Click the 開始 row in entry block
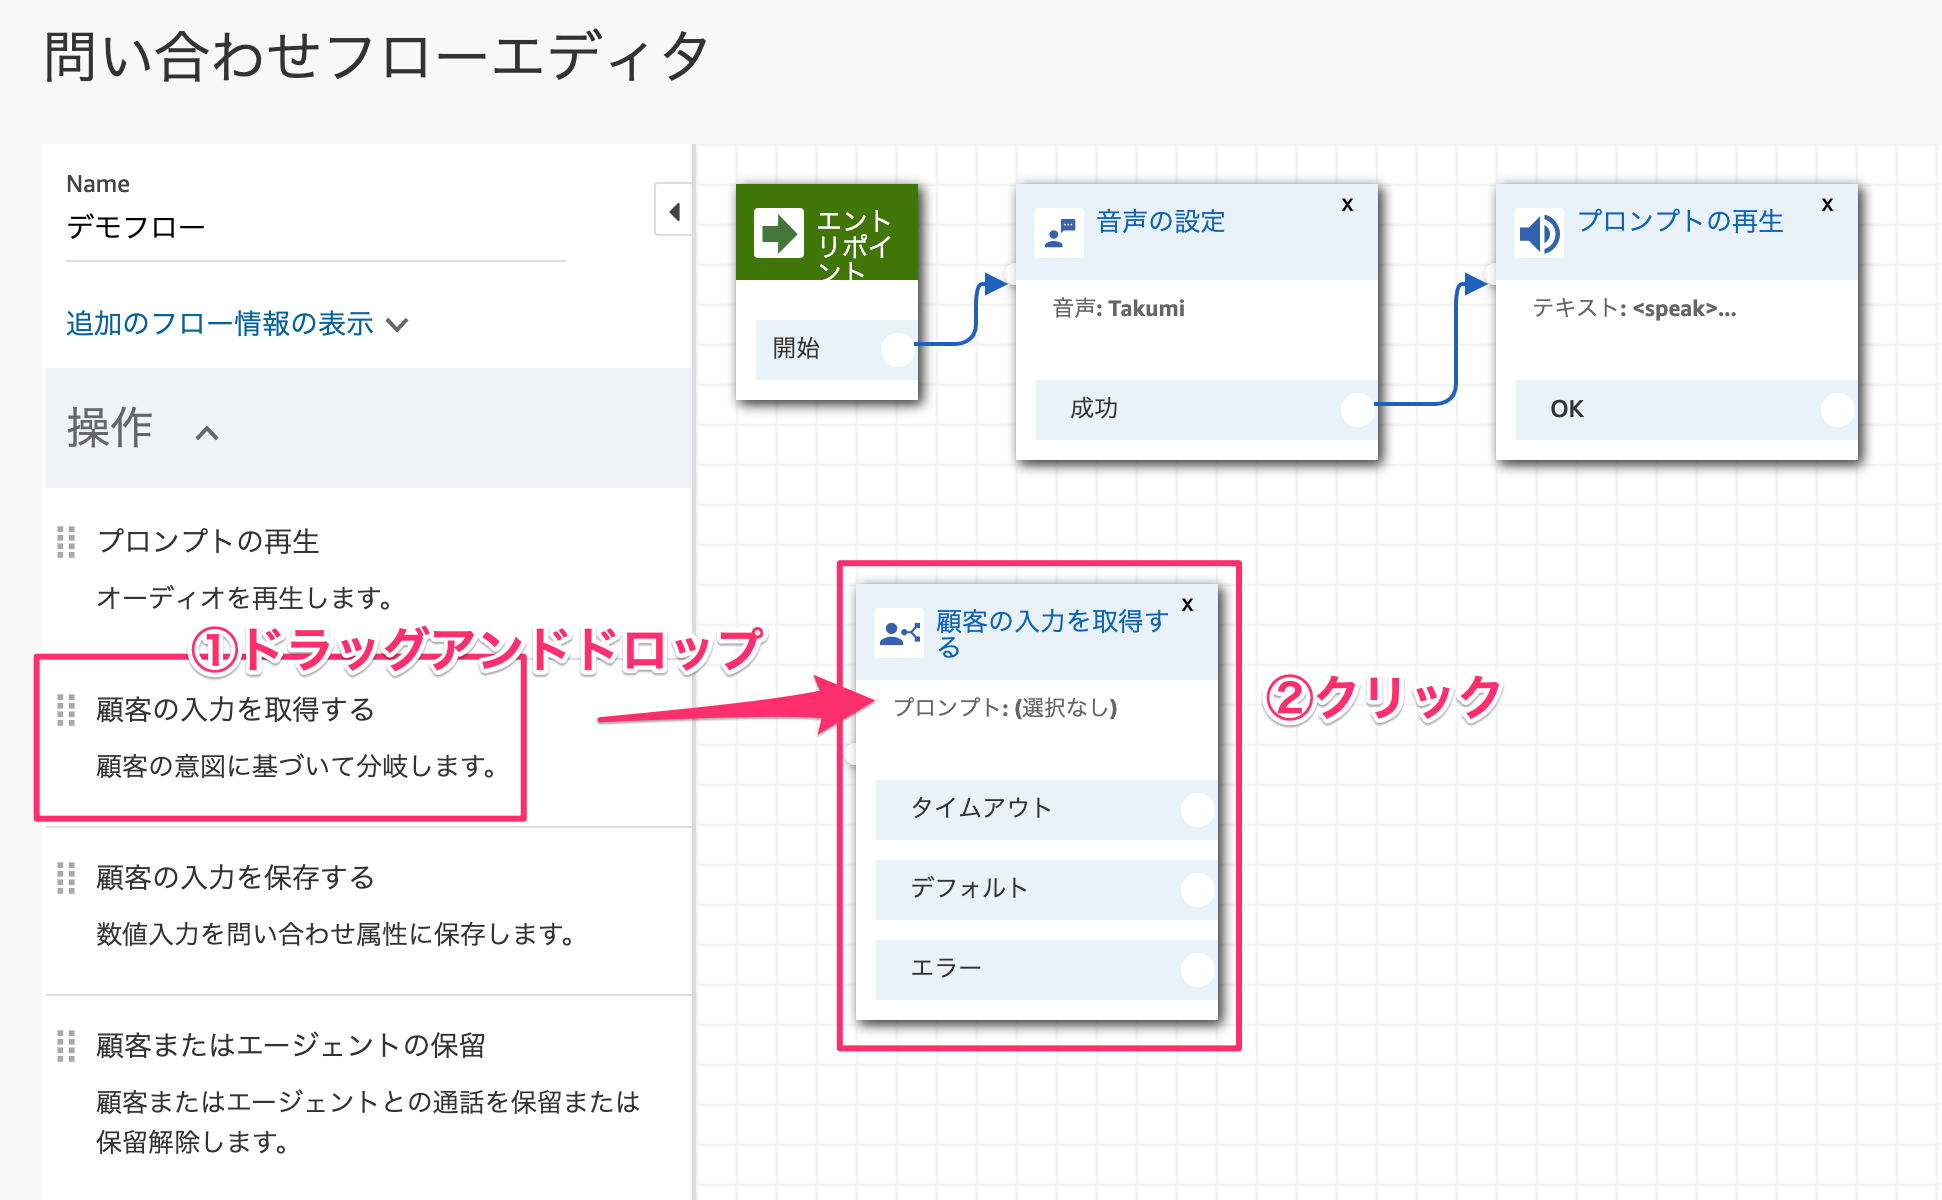The width and height of the screenshot is (1942, 1200). click(x=836, y=349)
